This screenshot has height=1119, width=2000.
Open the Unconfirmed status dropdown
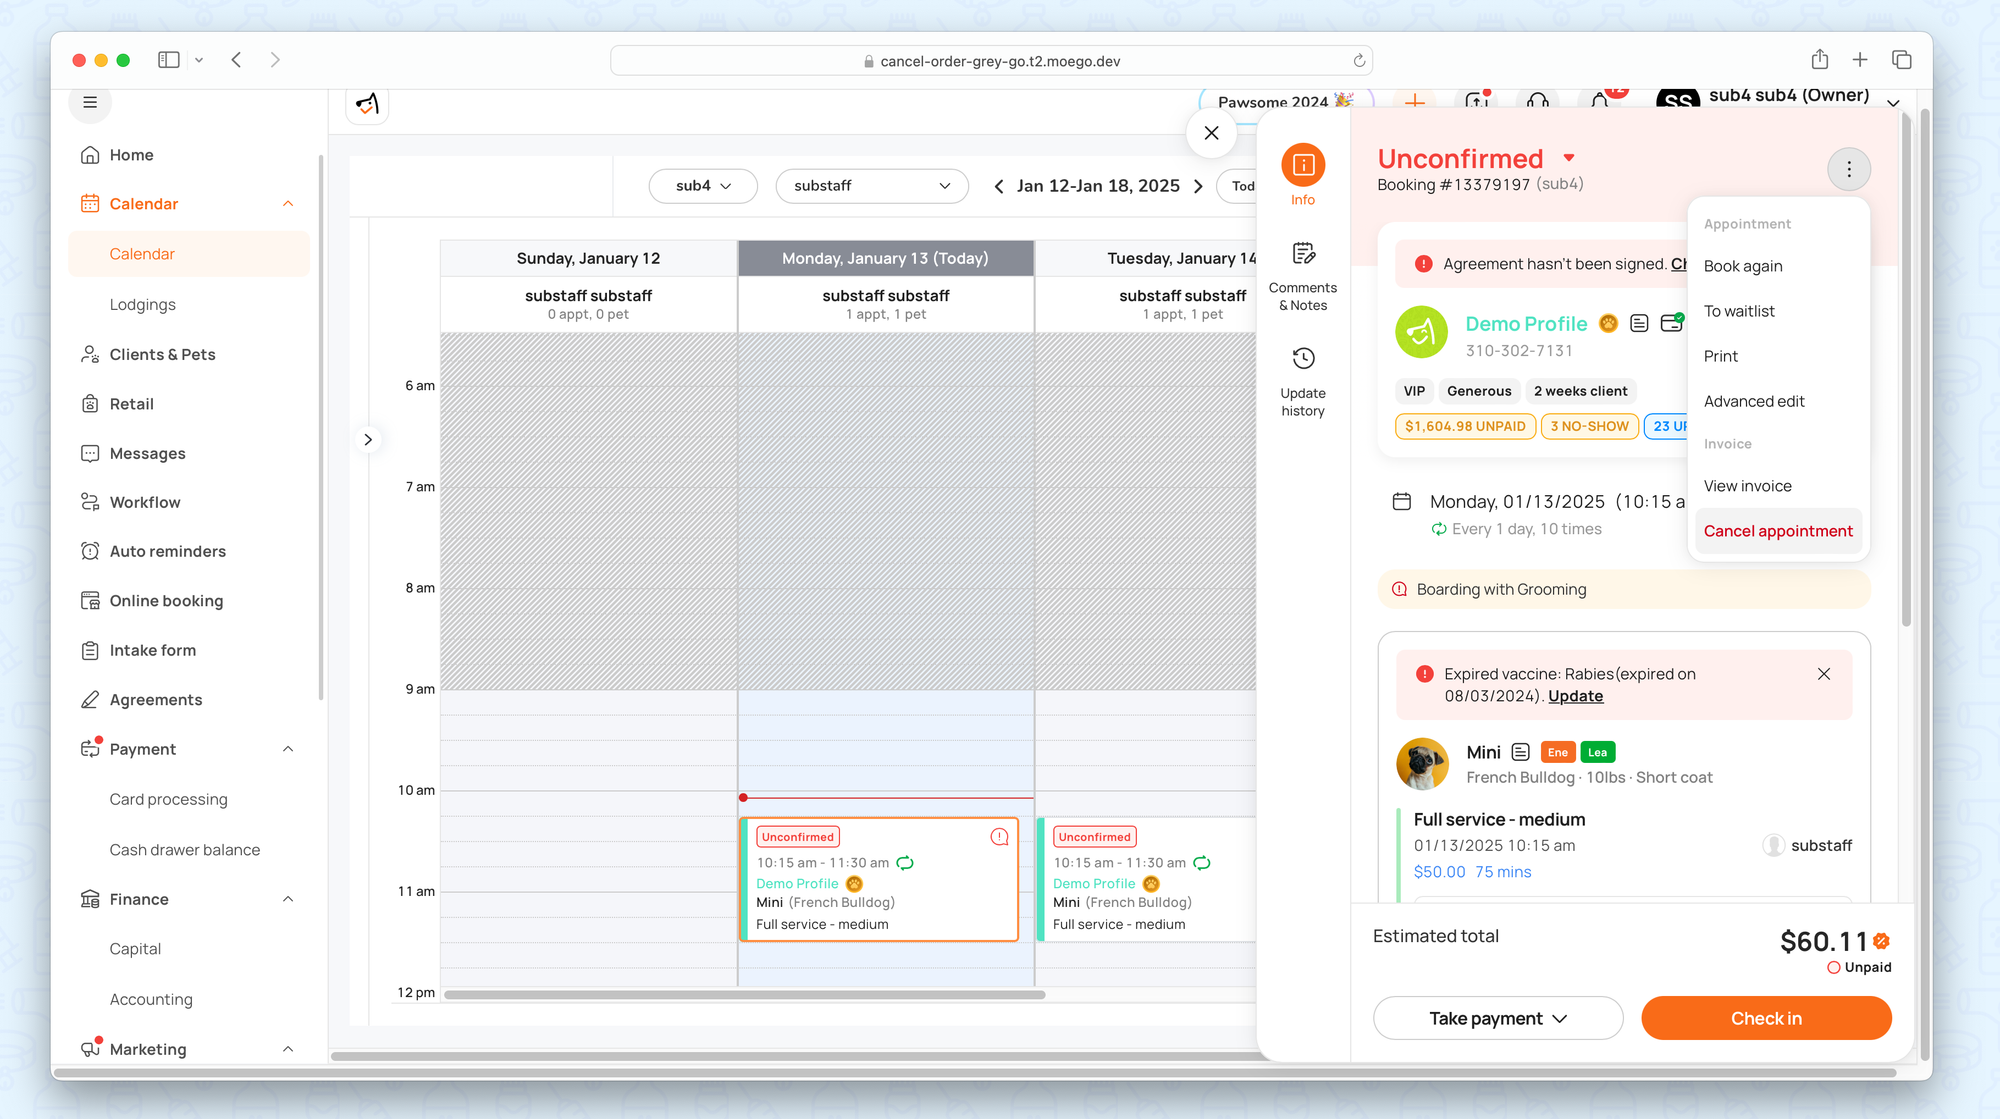pos(1569,158)
